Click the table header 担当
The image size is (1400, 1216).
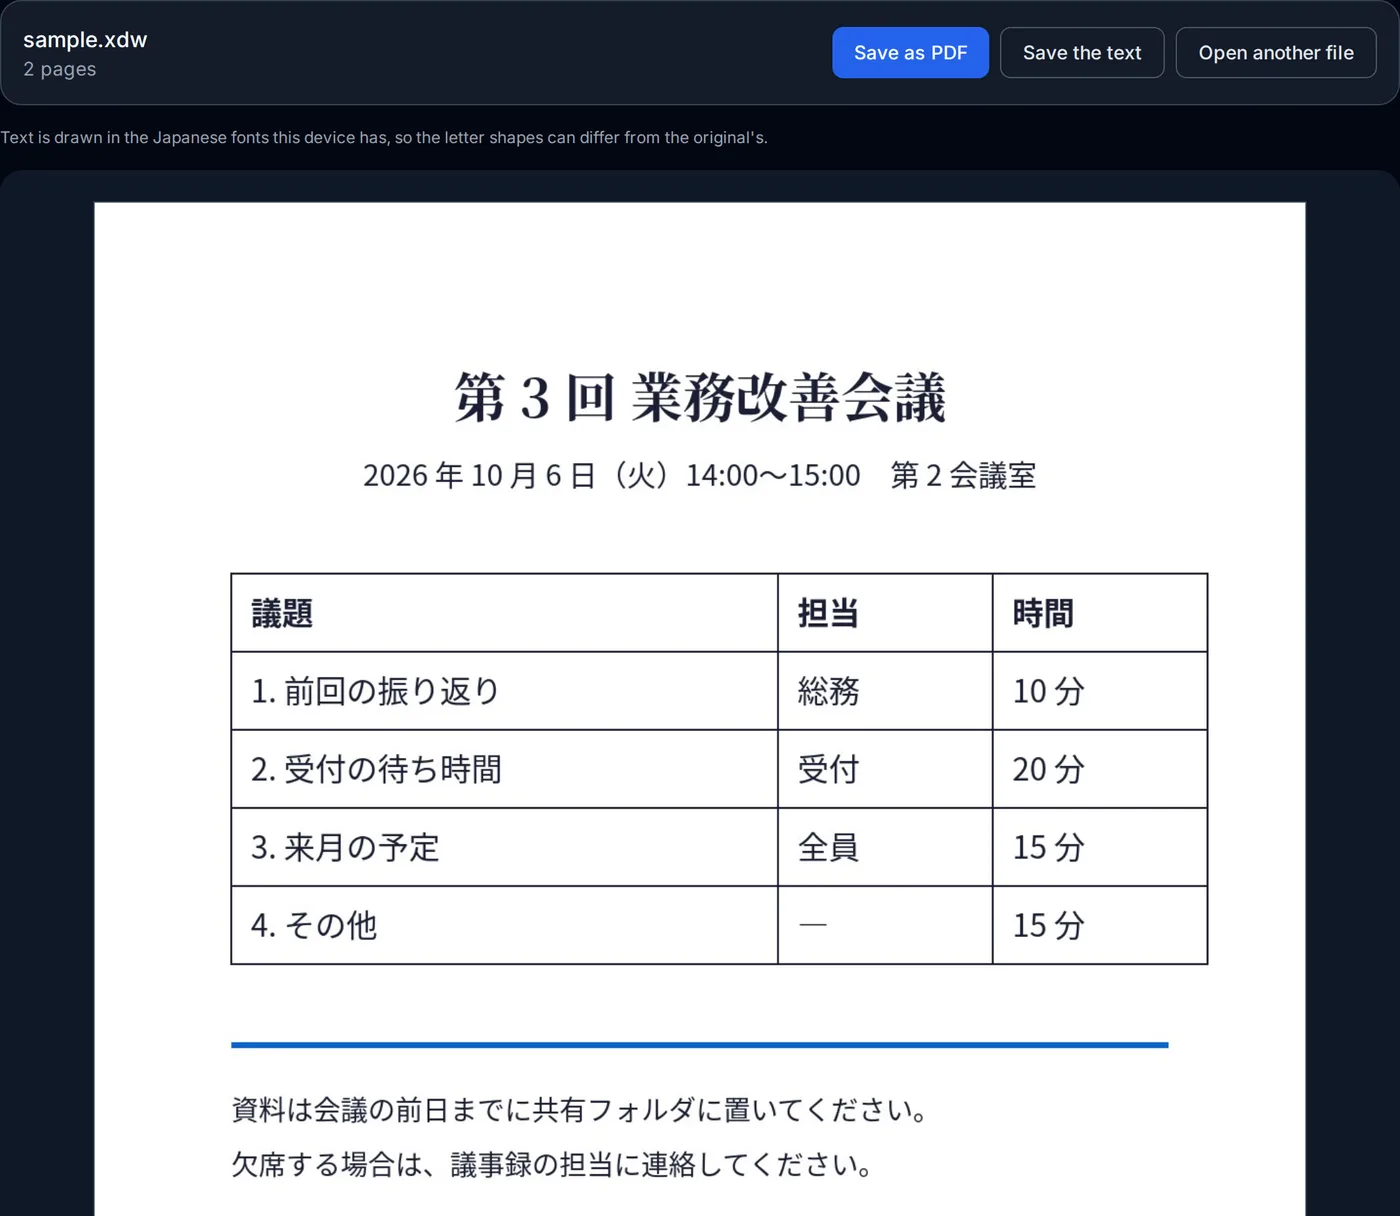pyautogui.click(x=885, y=613)
